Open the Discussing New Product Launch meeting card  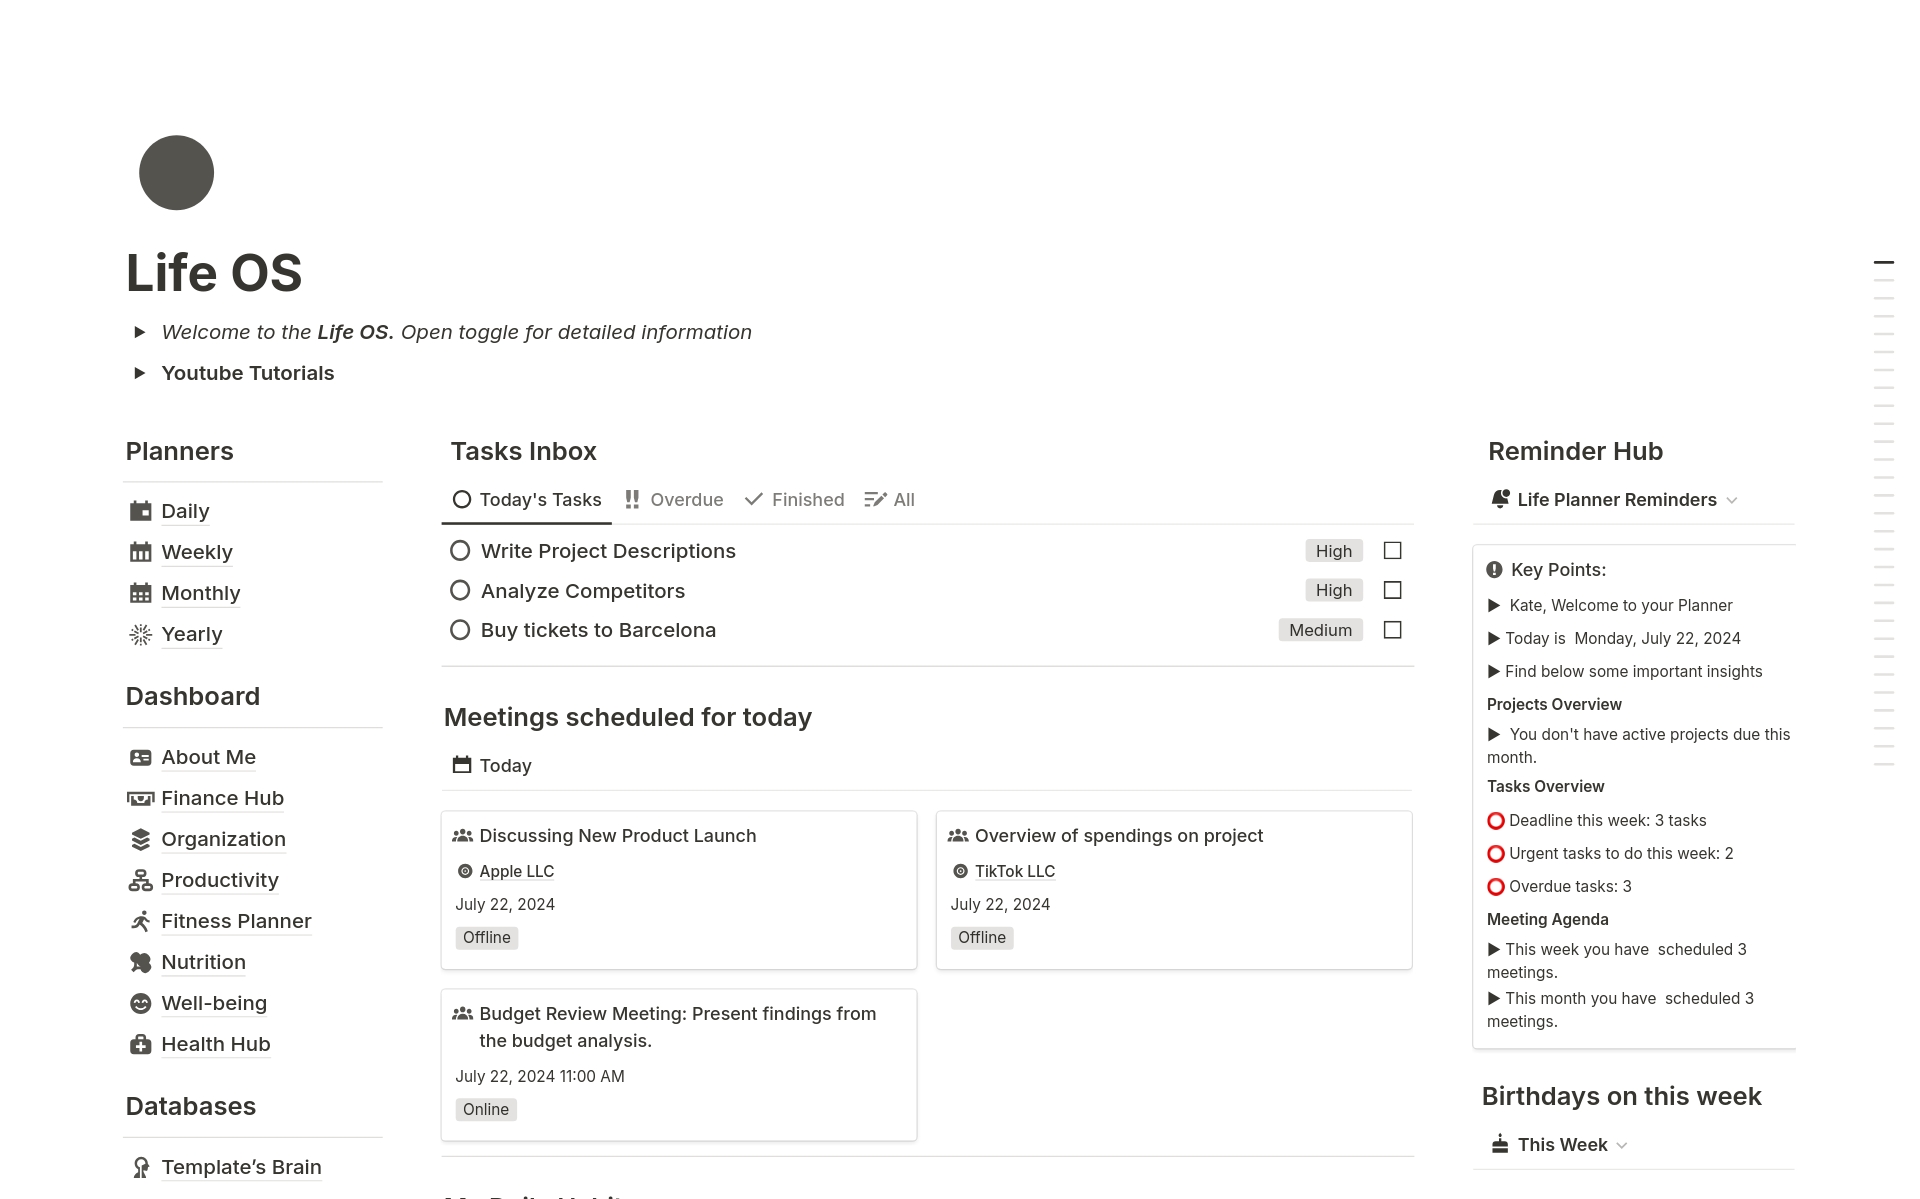[617, 836]
